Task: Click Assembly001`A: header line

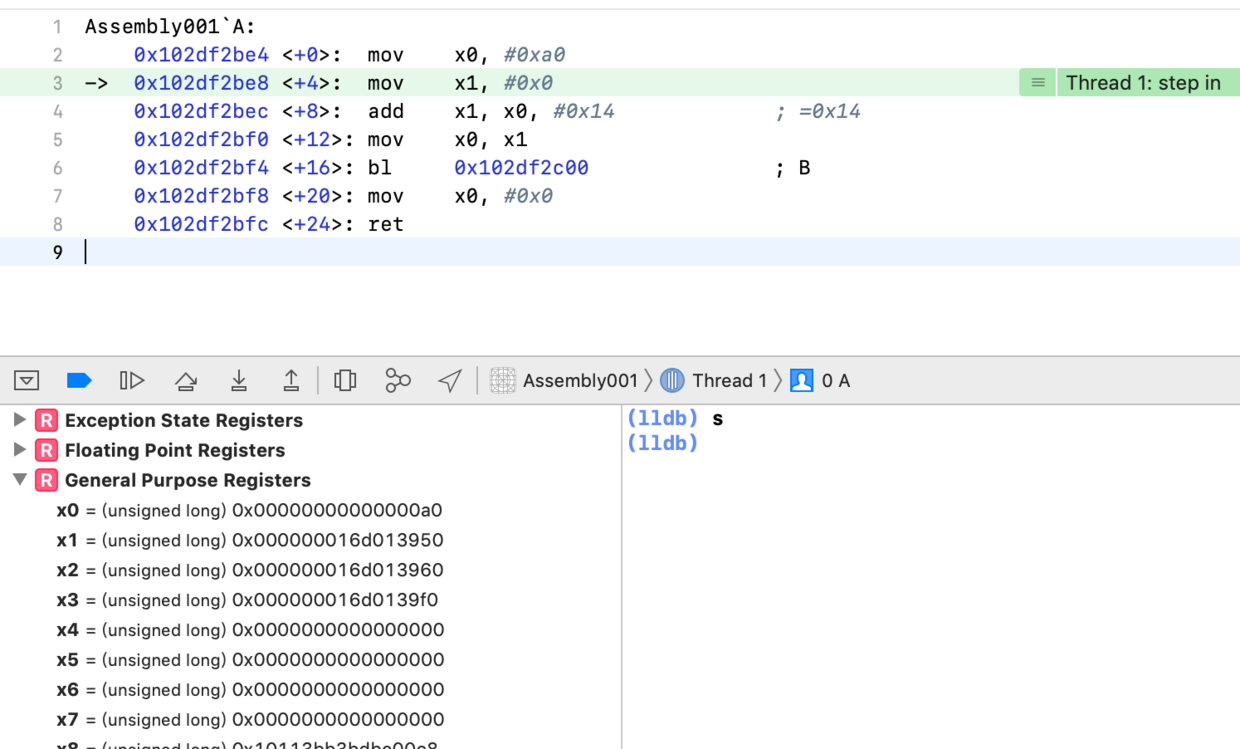Action: [170, 27]
